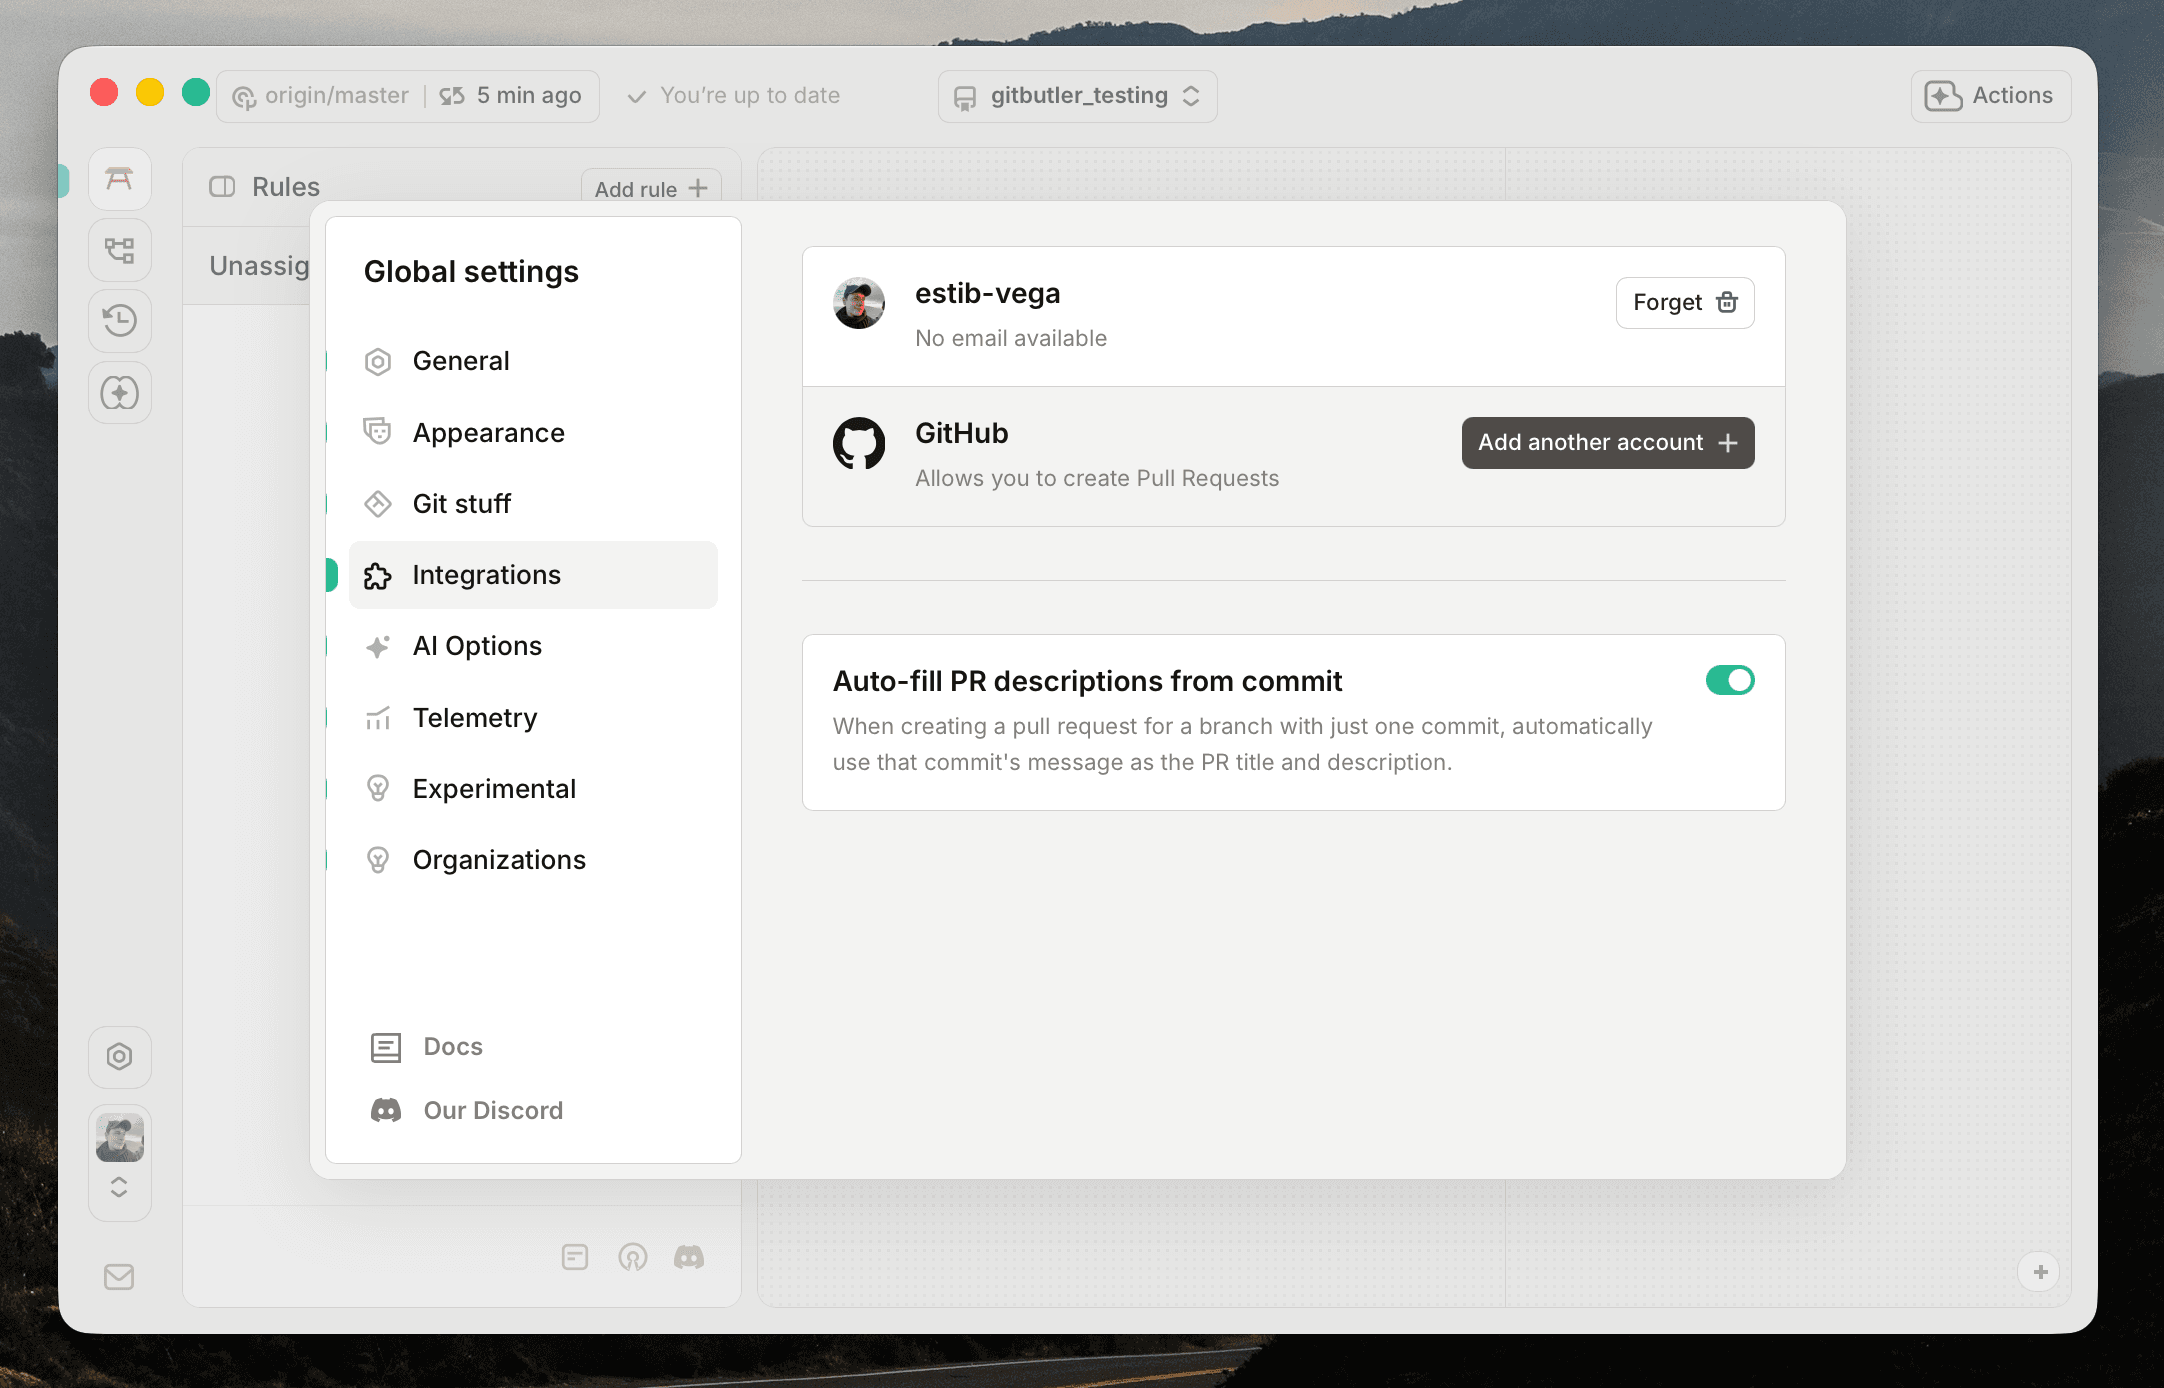The image size is (2164, 1388).
Task: Open the mail feedback icon in the sidebar
Action: pyautogui.click(x=119, y=1277)
